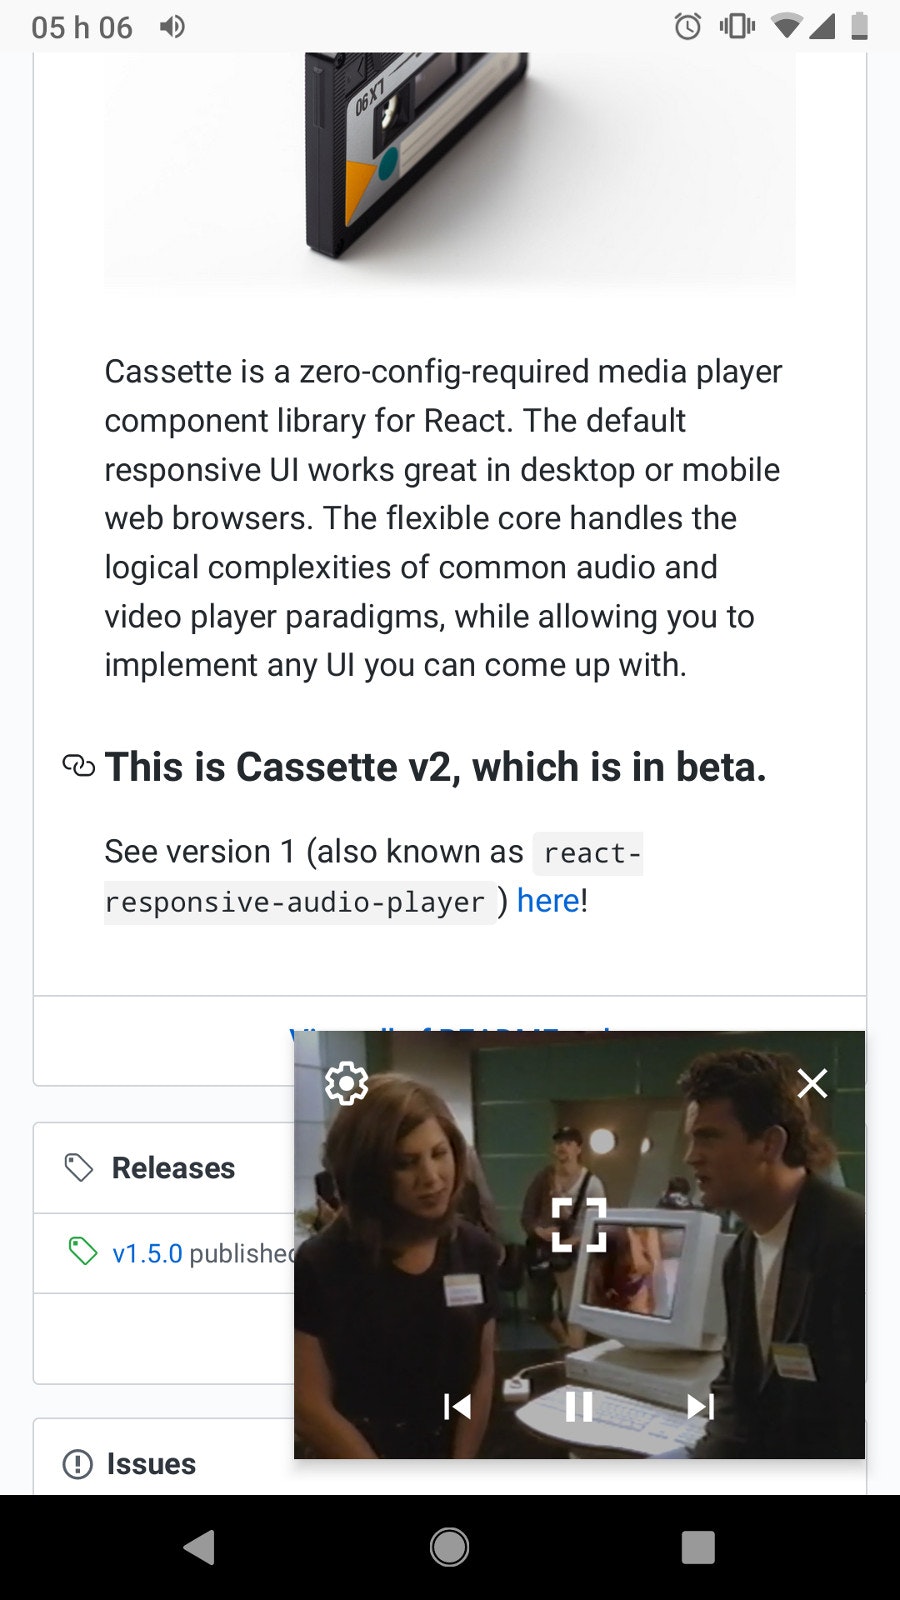Toggle the vibrate mode indicator
Screen dimensions: 900x1600
click(736, 27)
